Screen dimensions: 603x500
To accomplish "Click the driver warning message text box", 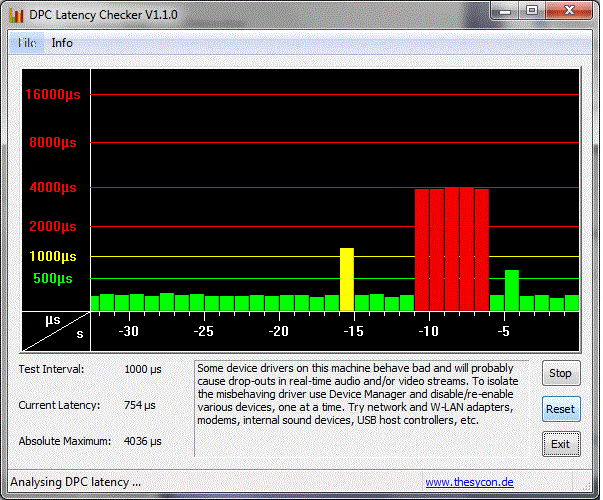I will click(x=362, y=408).
